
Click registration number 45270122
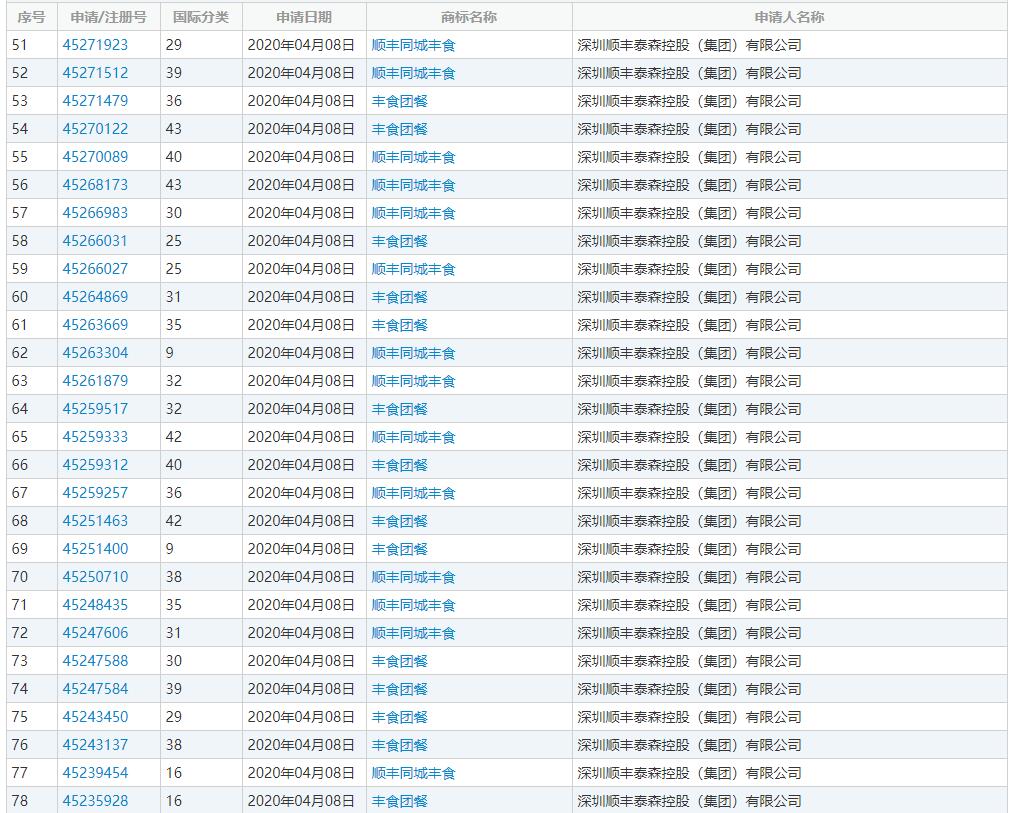coord(95,129)
